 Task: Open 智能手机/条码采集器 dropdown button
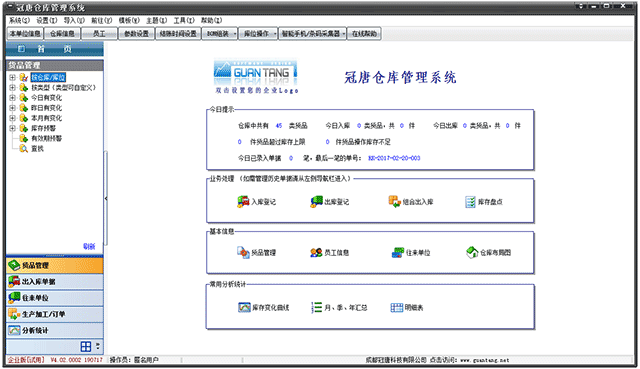pos(313,33)
